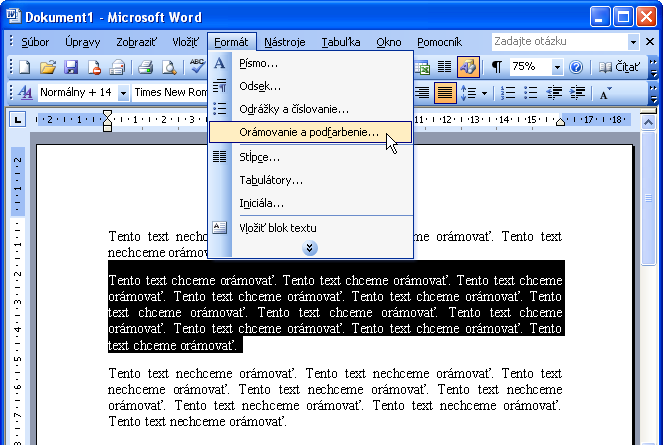Click the bulleted list icon
This screenshot has height=445, width=663.
[x=532, y=93]
